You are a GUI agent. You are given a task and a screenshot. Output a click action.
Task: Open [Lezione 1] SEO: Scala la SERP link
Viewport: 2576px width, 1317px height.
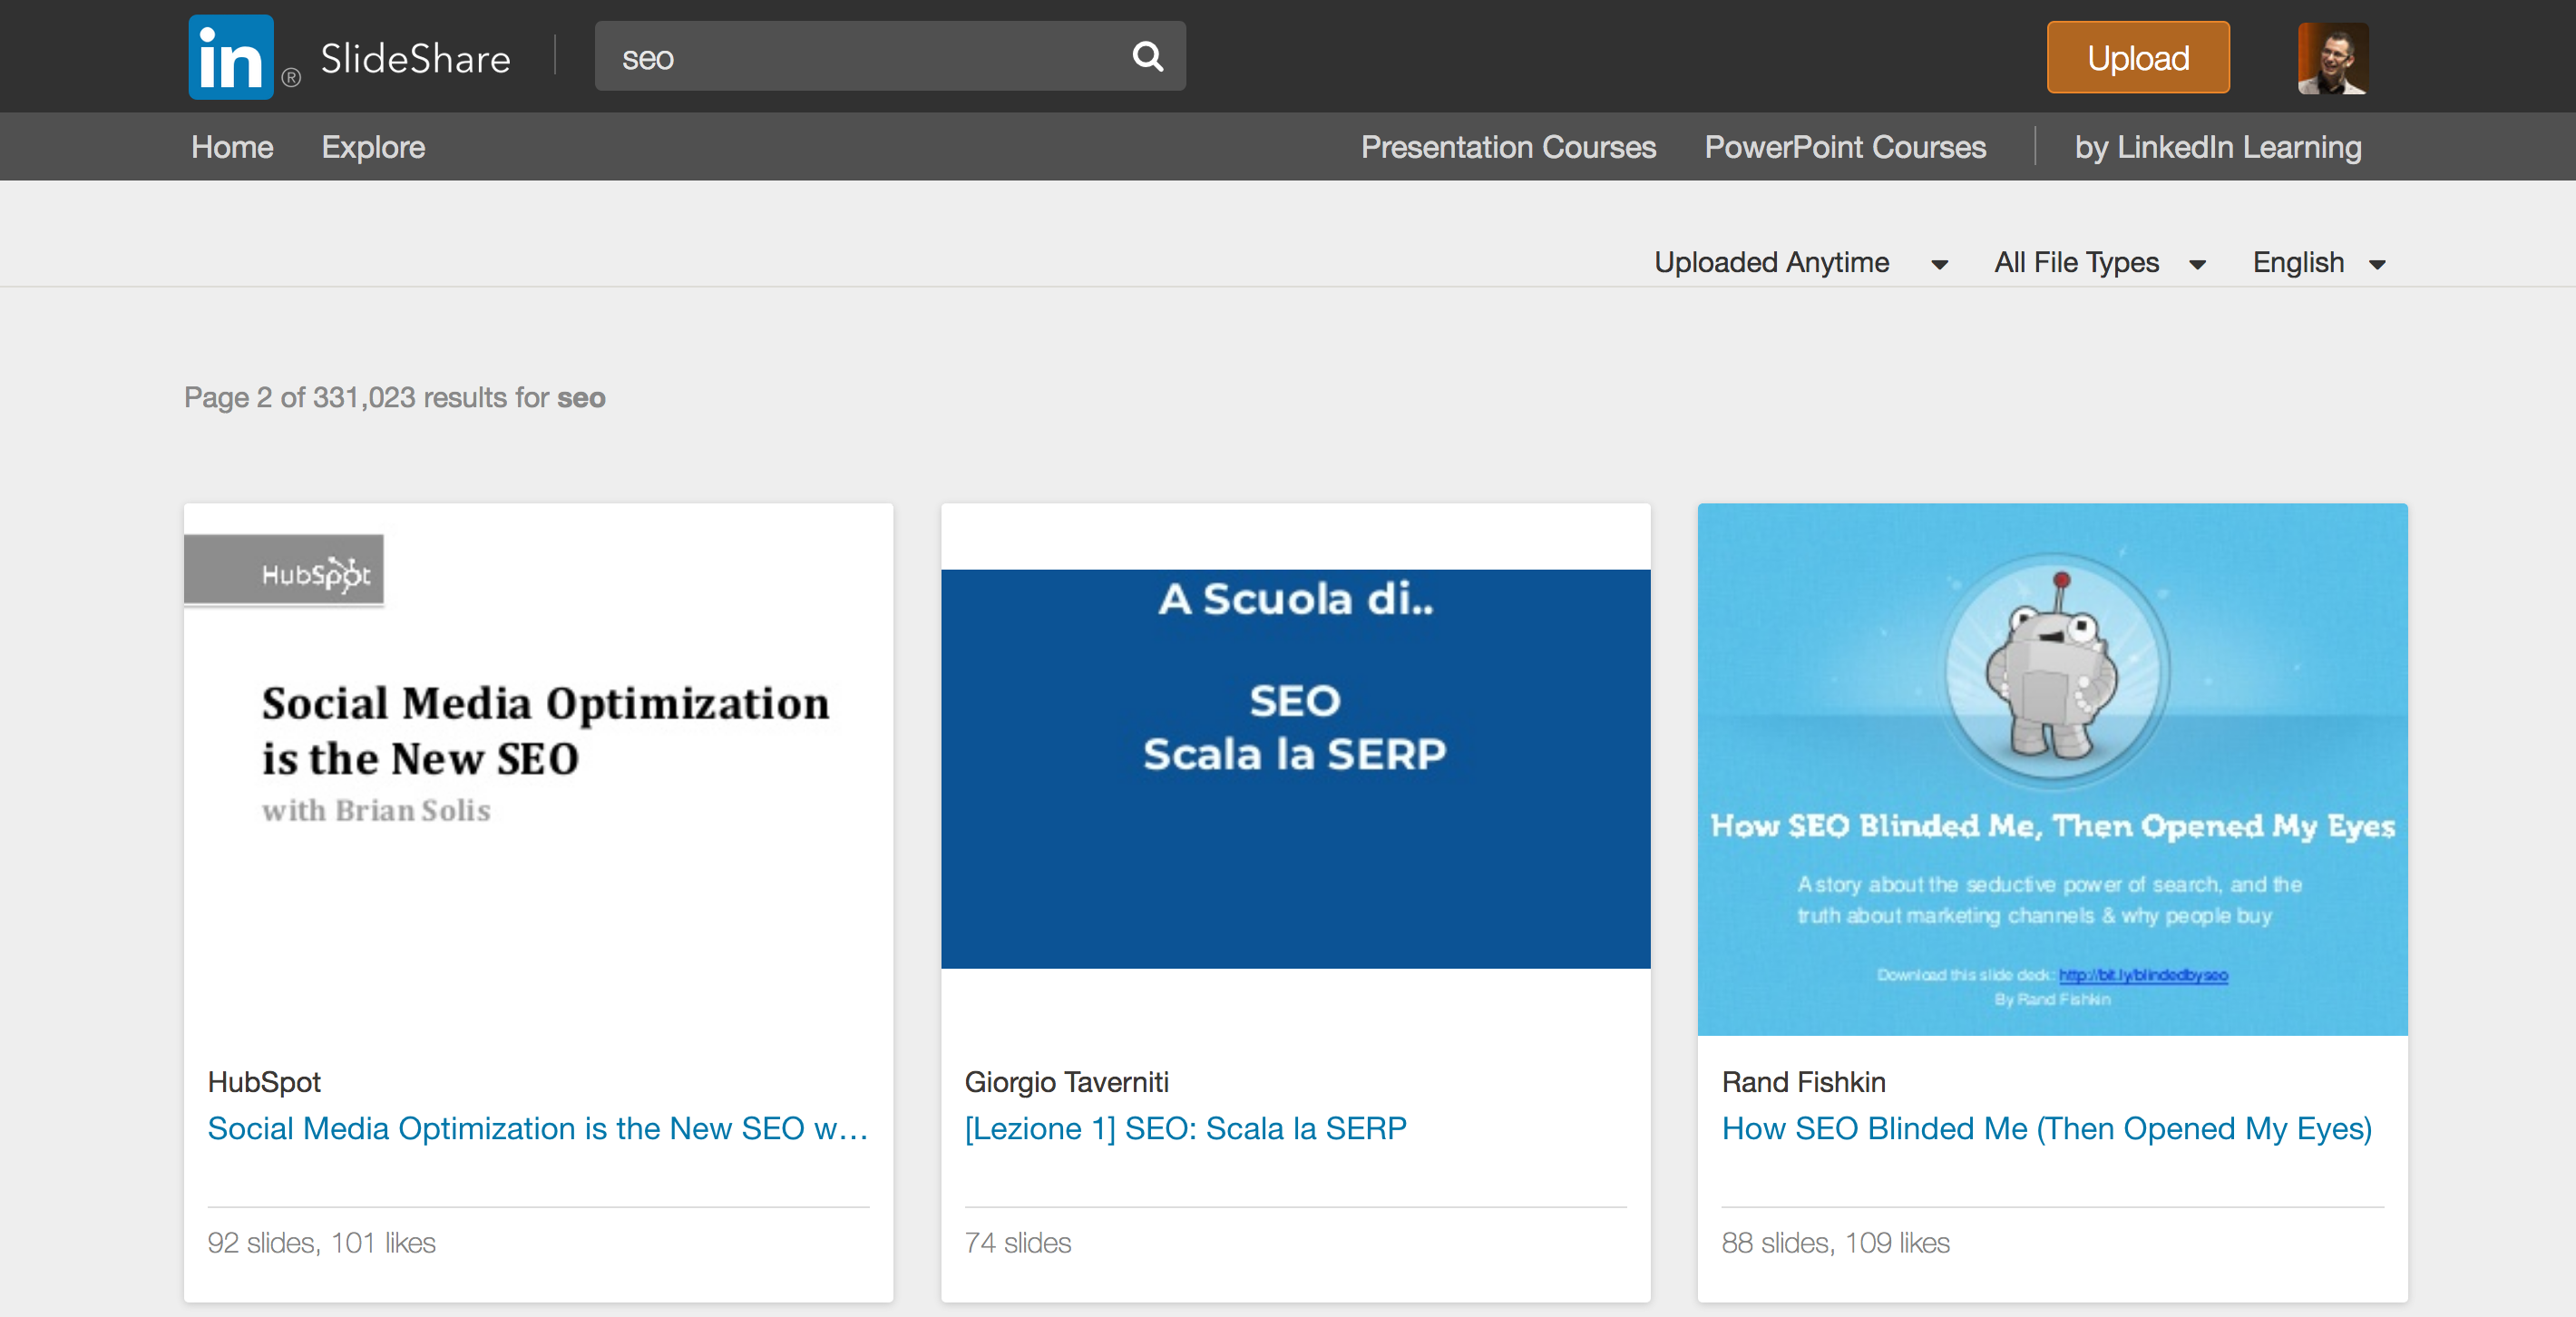point(1185,1128)
